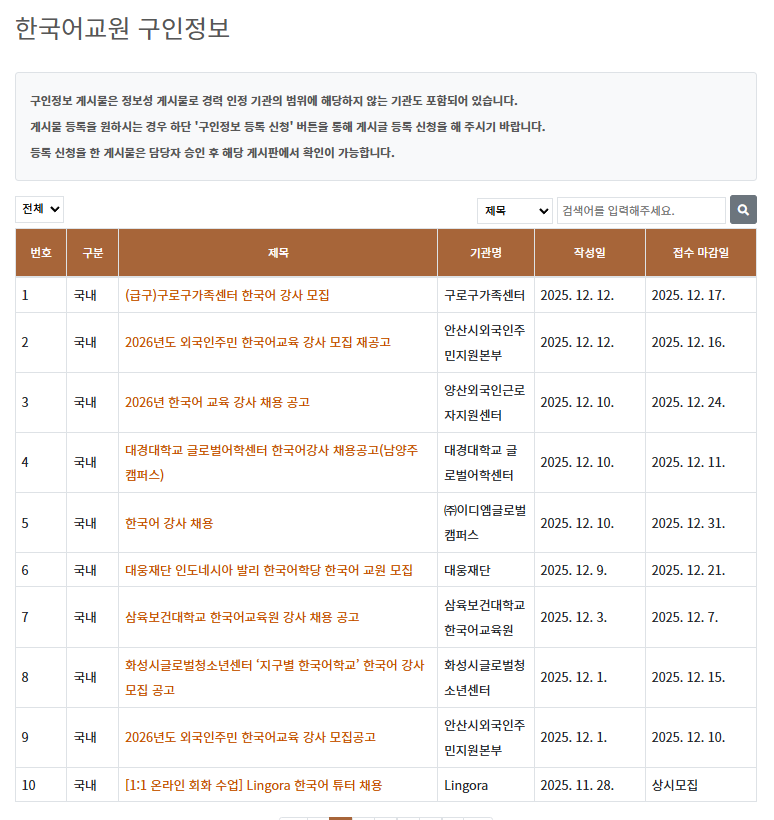
Task: Click the deadline date 2025. 12. 21.
Action: click(x=688, y=571)
